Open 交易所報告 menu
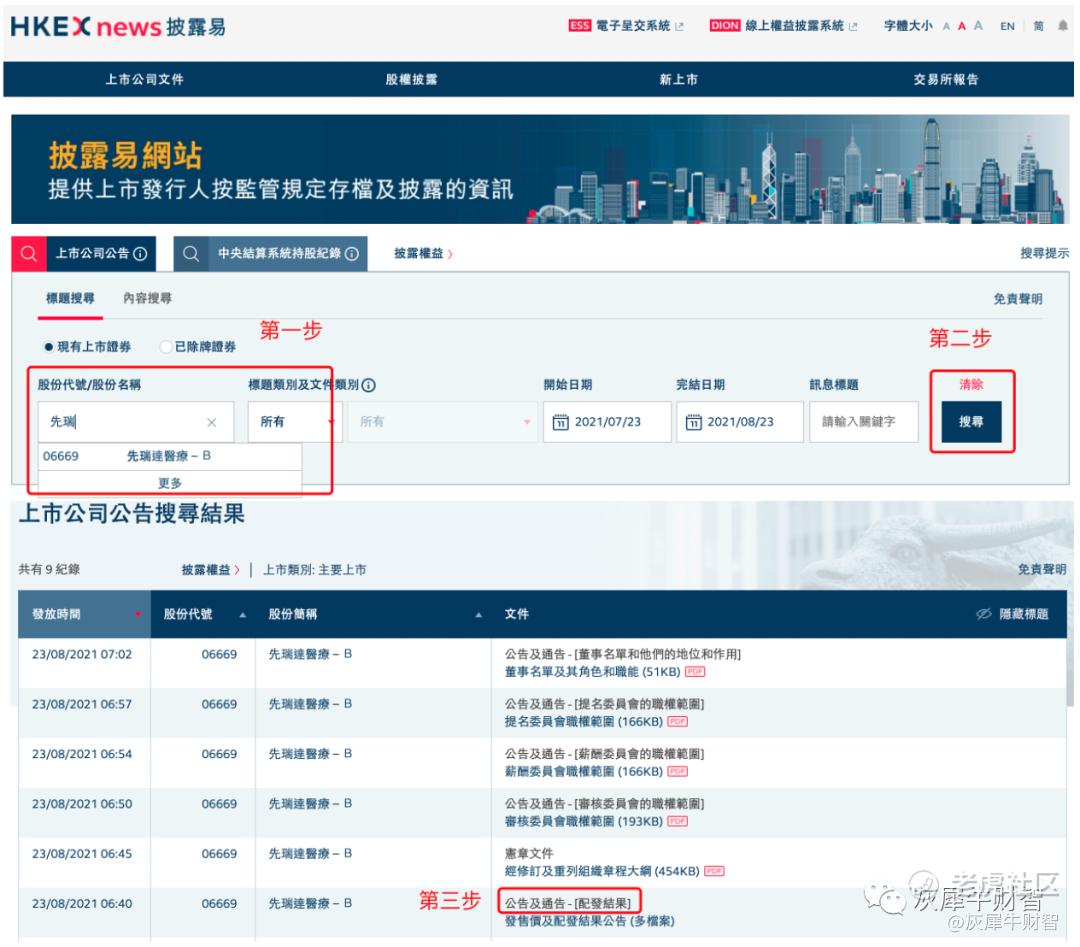Viewport: 1080px width, 947px height. coord(946,79)
